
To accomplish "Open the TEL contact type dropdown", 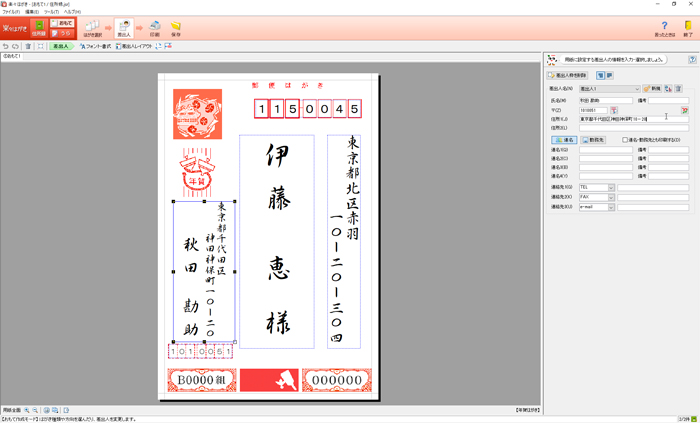I will (611, 187).
